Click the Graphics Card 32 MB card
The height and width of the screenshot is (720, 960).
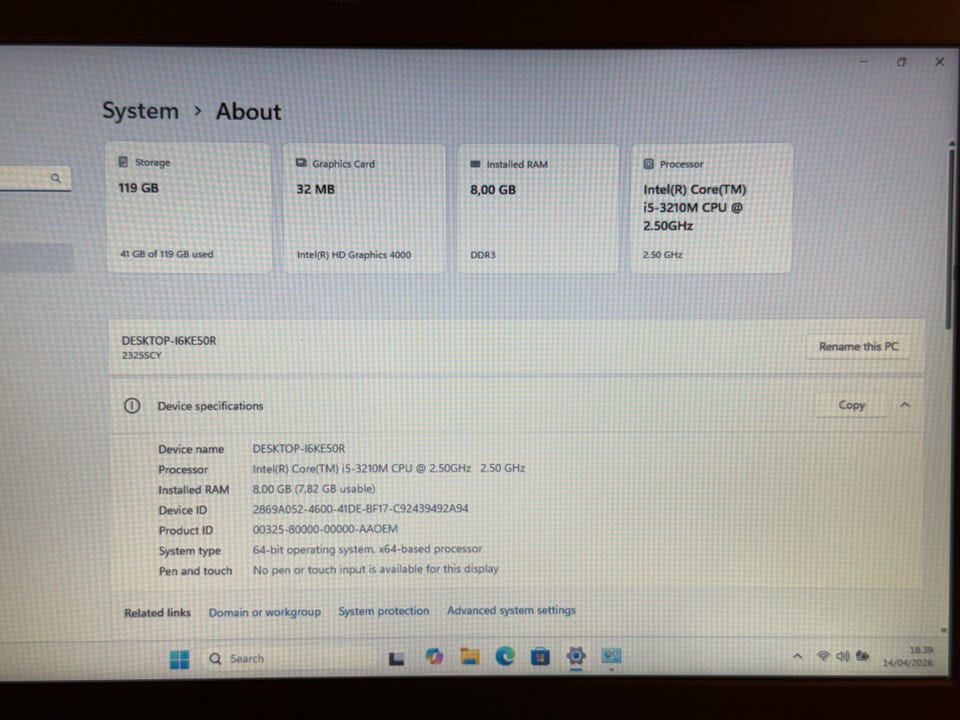364,208
